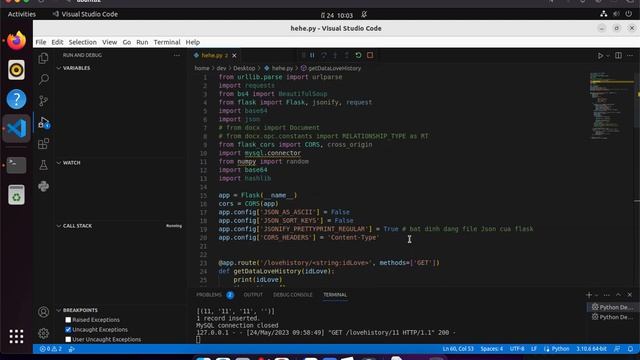Viewport: 640px width, 360px height.
Task: Show Applications grid in Ubuntu dock
Action: 16,336
